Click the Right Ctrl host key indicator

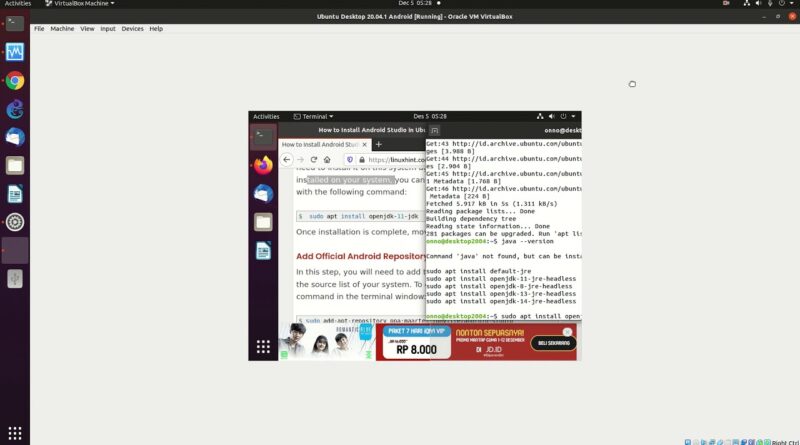785,442
